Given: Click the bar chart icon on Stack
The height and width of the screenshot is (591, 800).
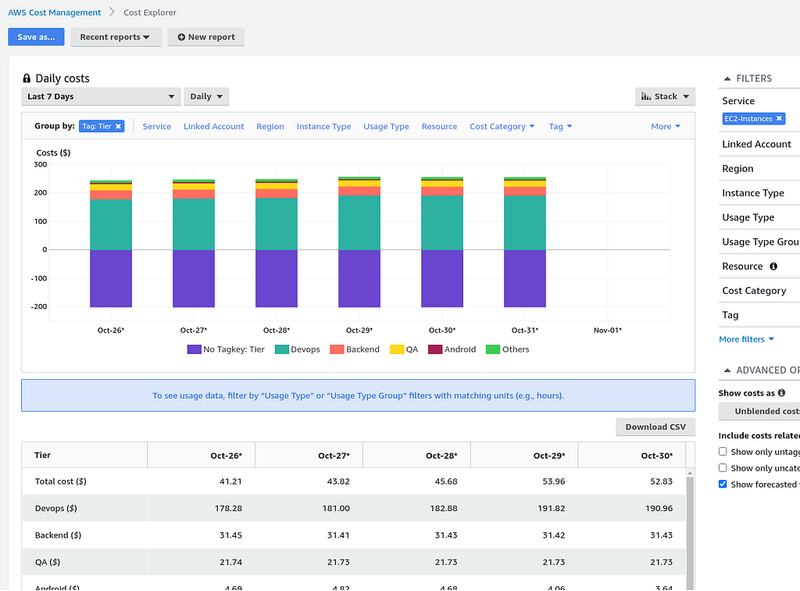Looking at the screenshot, I should coord(646,96).
